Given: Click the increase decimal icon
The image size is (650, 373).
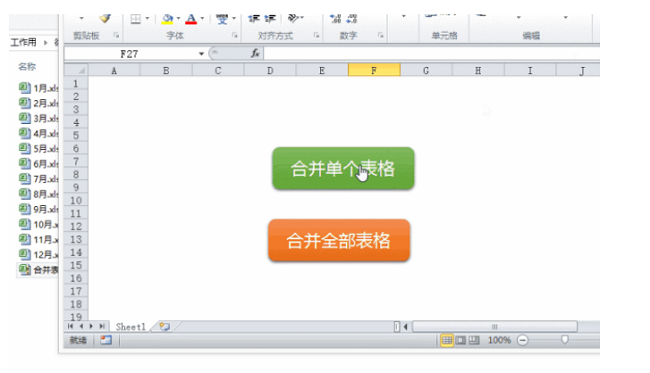Looking at the screenshot, I should 335,19.
